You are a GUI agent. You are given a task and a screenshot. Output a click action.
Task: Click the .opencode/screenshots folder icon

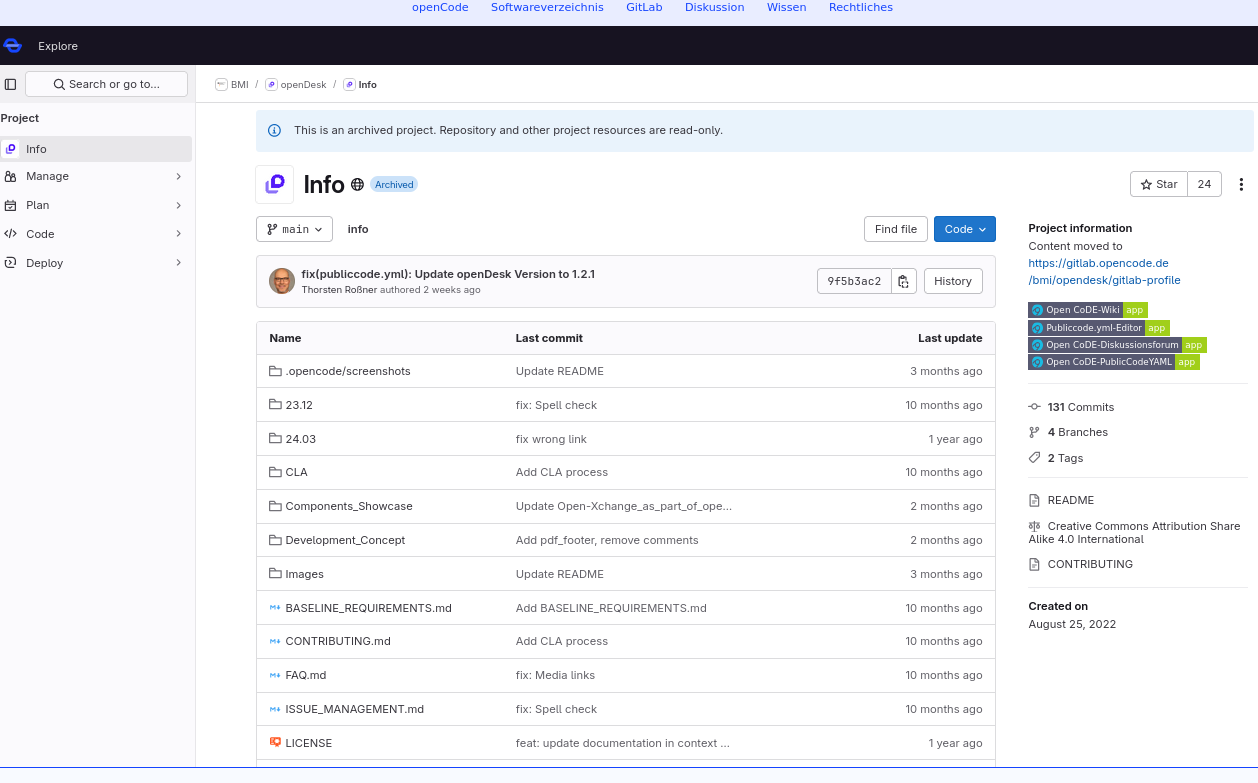tap(275, 371)
